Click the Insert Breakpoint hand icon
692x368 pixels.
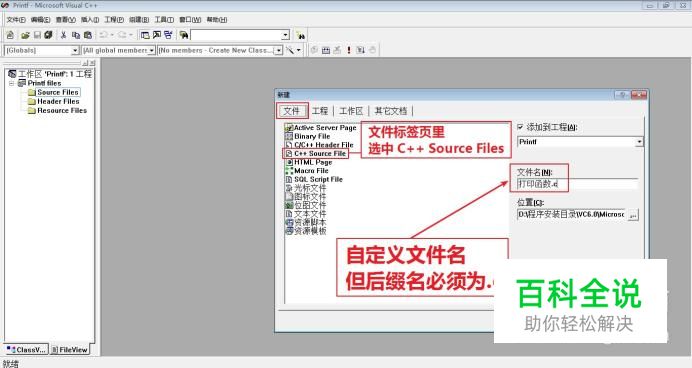[372, 50]
